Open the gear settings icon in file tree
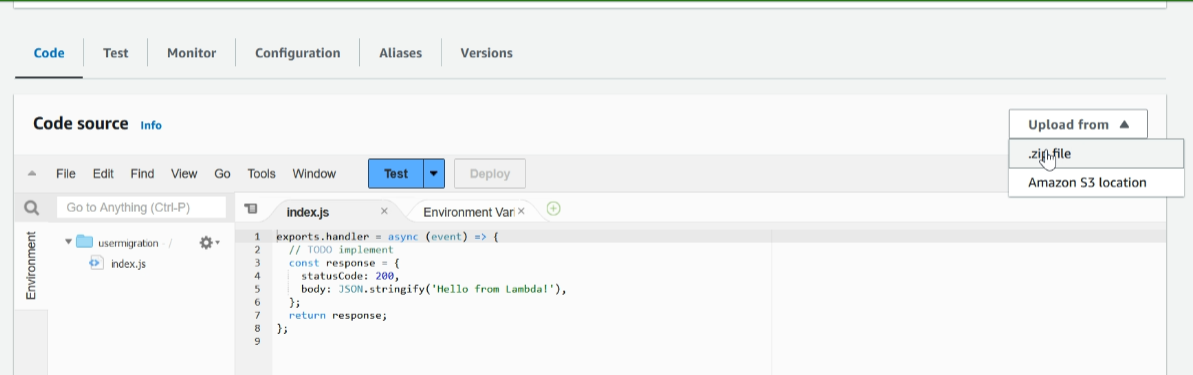The width and height of the screenshot is (1193, 375). [x=207, y=243]
